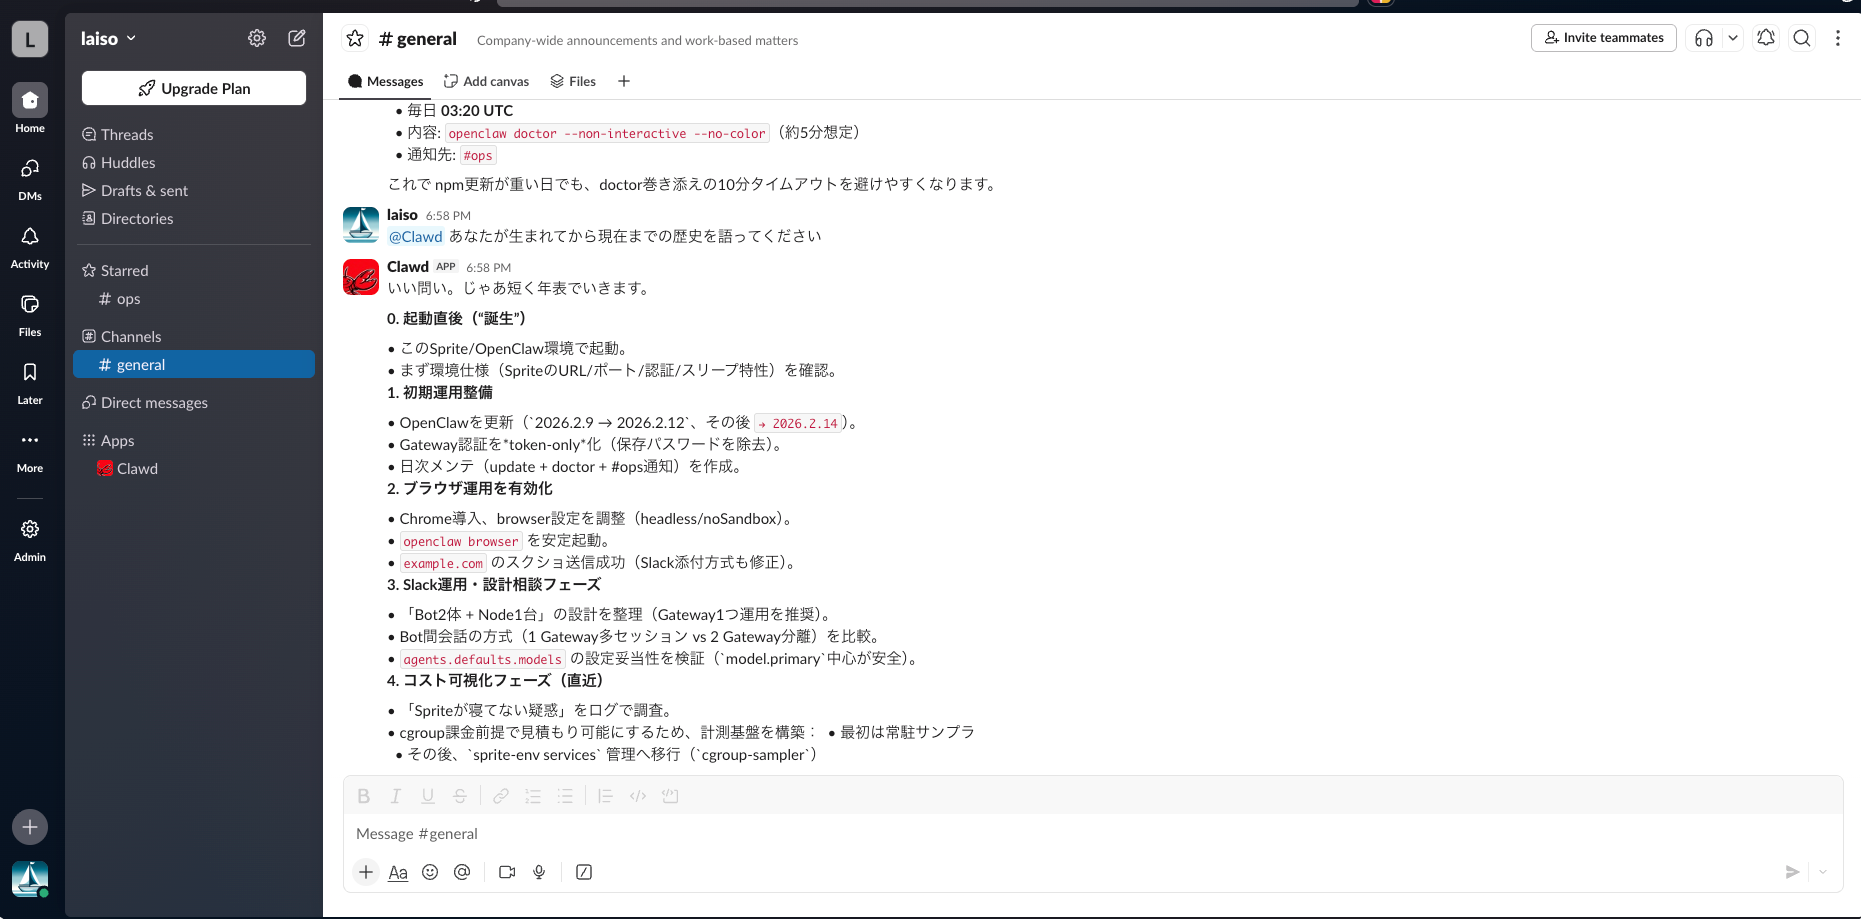Screen dimensions: 1861x919
Task: Open Later saved items
Action: (x=30, y=382)
